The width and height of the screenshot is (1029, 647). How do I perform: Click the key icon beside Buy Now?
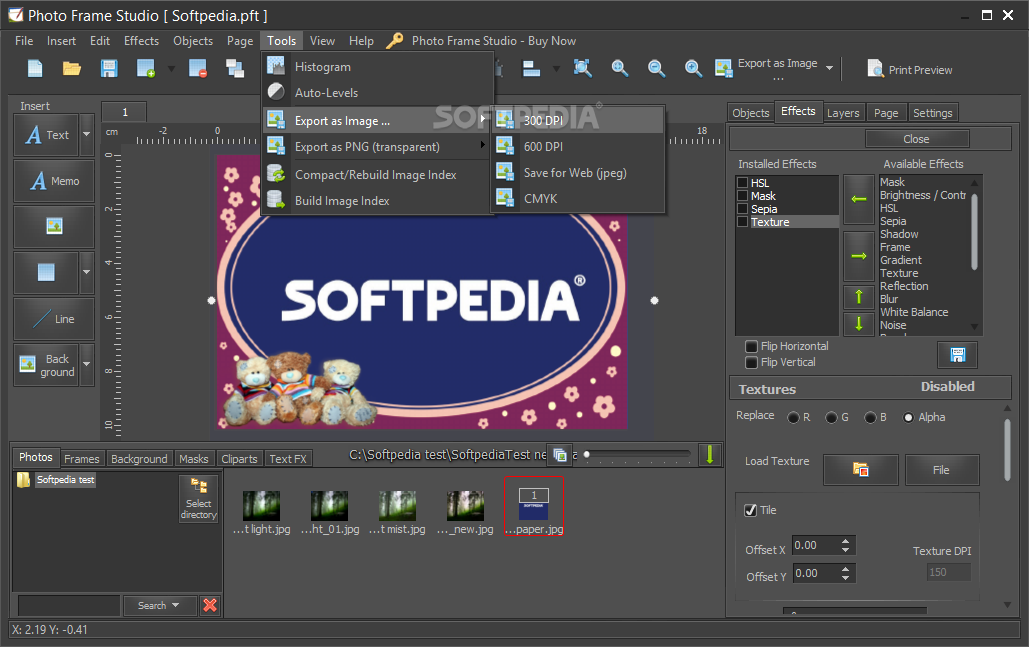click(394, 41)
